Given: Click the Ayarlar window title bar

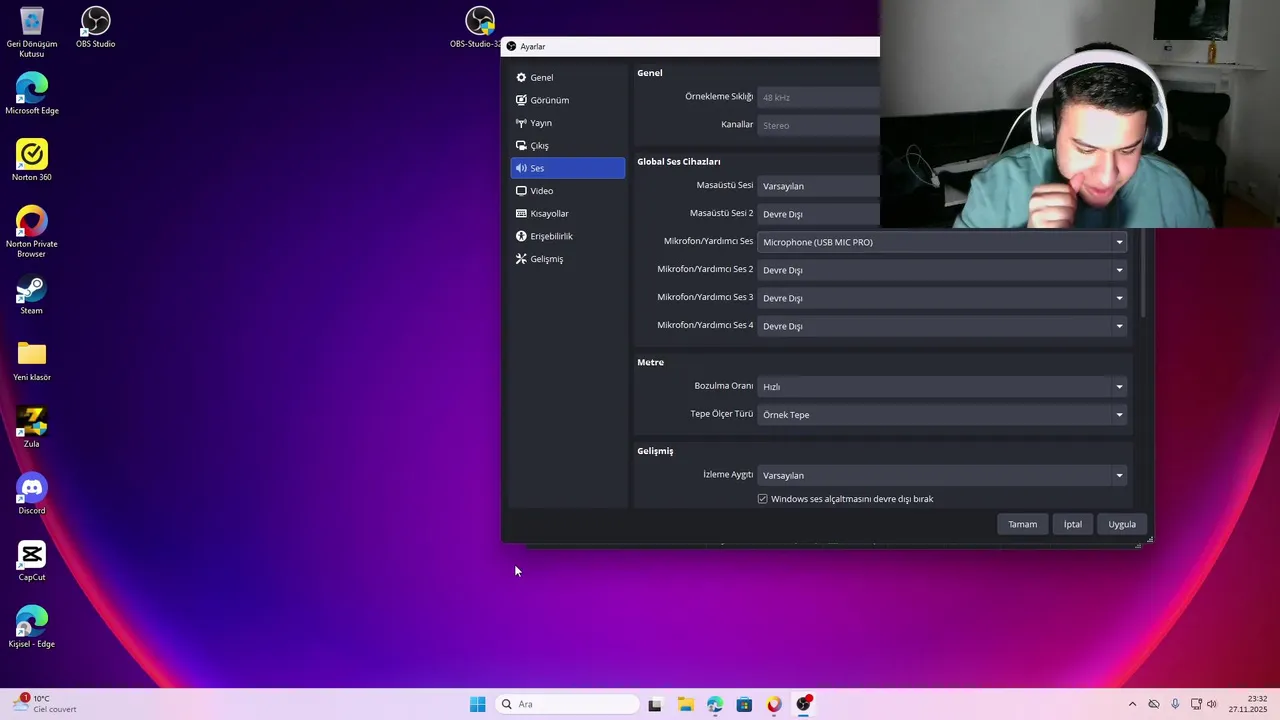Looking at the screenshot, I should pyautogui.click(x=690, y=46).
